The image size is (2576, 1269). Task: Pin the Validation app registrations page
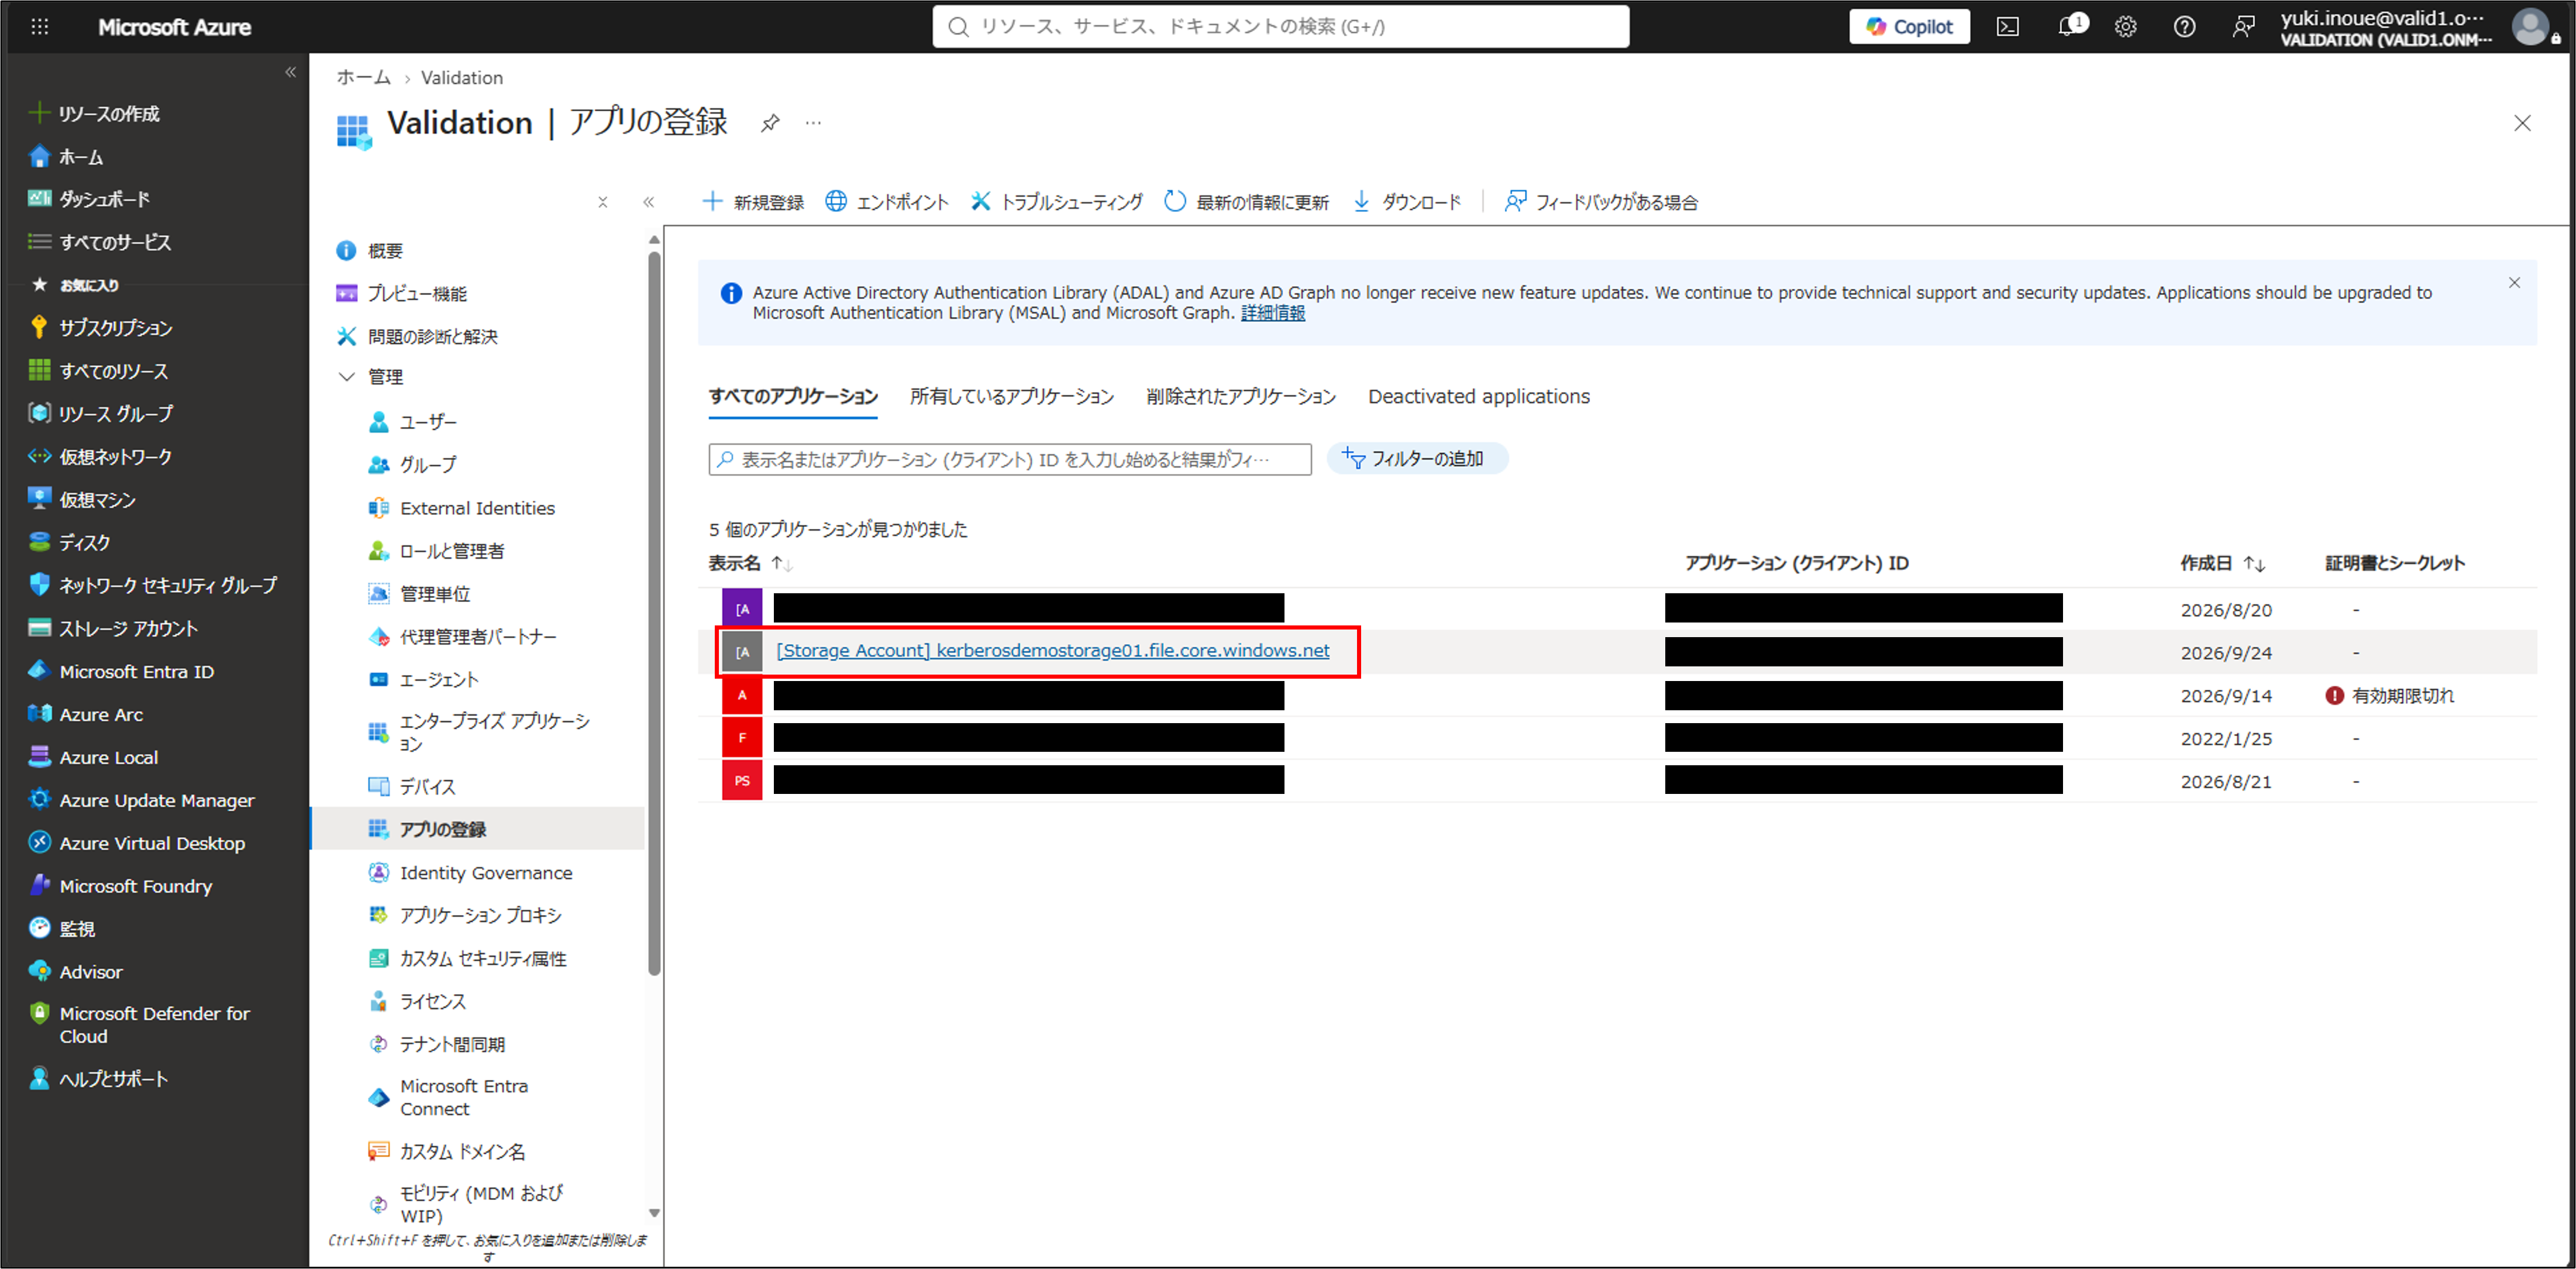click(769, 123)
